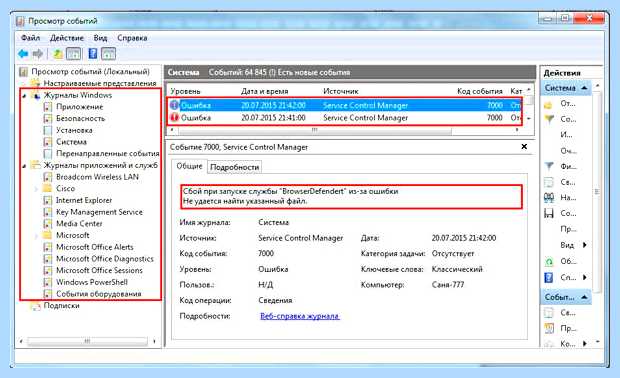This screenshot has width=620, height=378.
Task: Switch to the Общие tab
Action: 189,166
